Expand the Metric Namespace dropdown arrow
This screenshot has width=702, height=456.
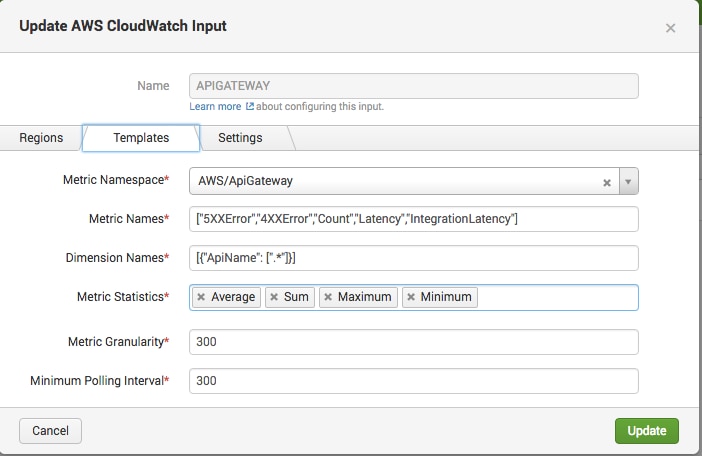(x=628, y=182)
